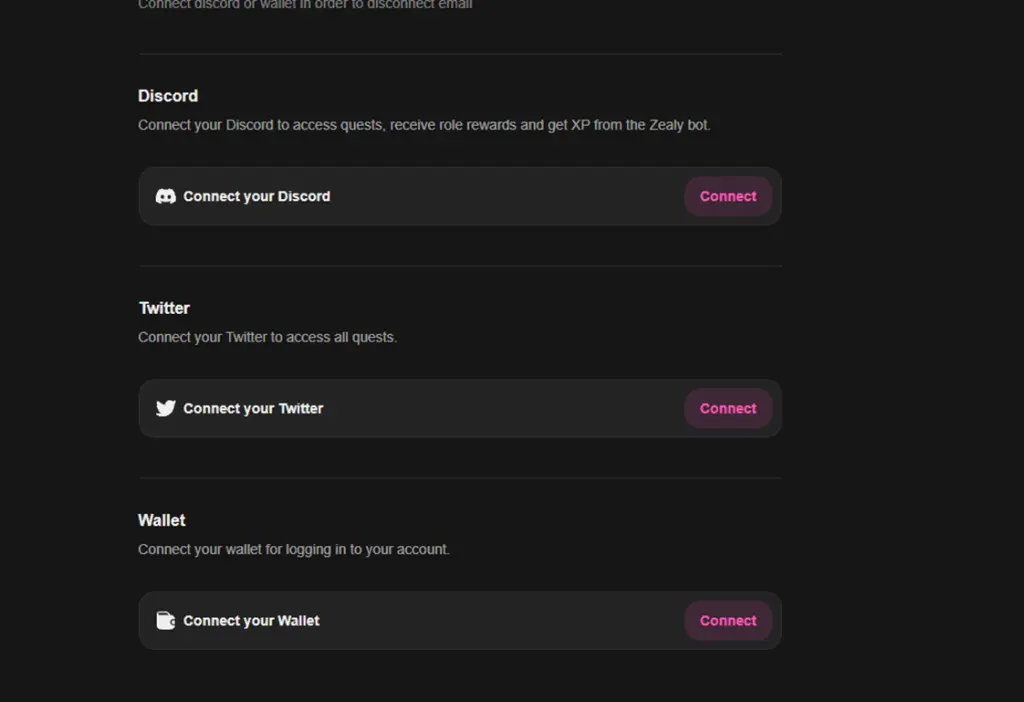This screenshot has height=702, width=1024.
Task: Select the Discord section heading
Action: (x=168, y=96)
